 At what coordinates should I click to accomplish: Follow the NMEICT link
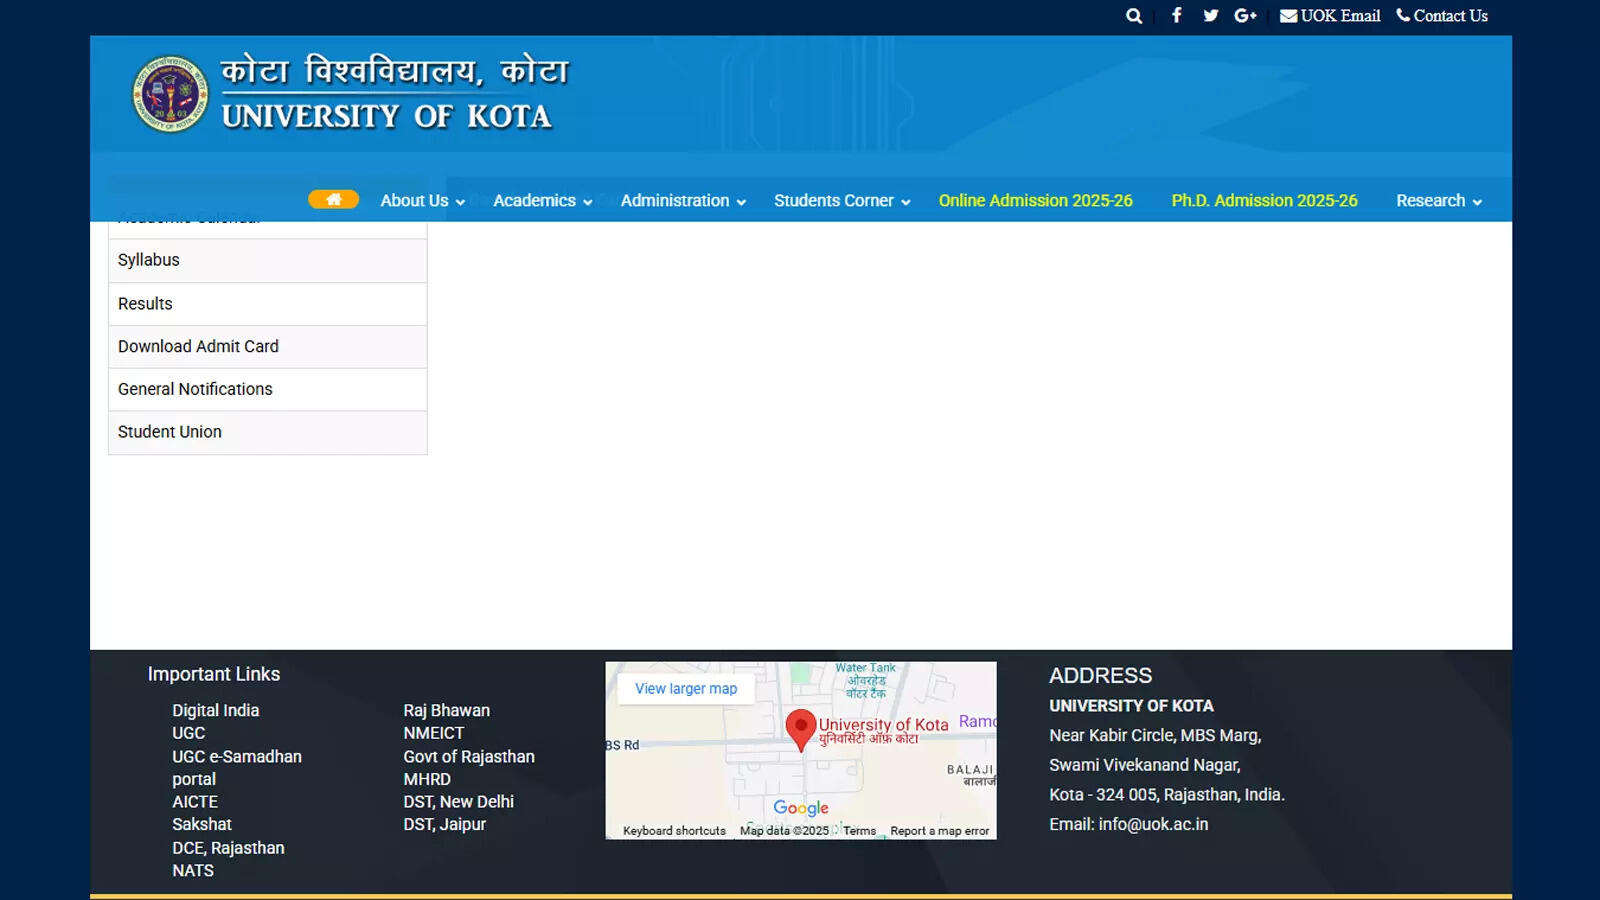tap(433, 733)
